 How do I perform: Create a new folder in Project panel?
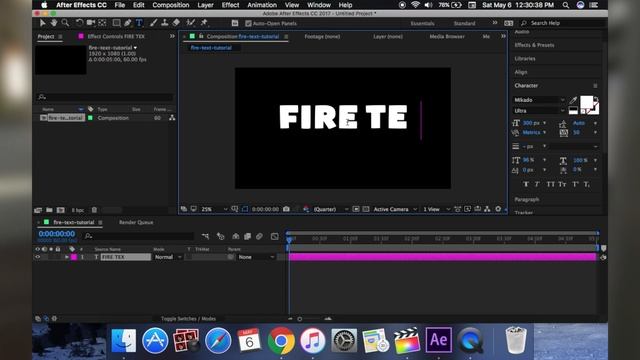tap(49, 210)
